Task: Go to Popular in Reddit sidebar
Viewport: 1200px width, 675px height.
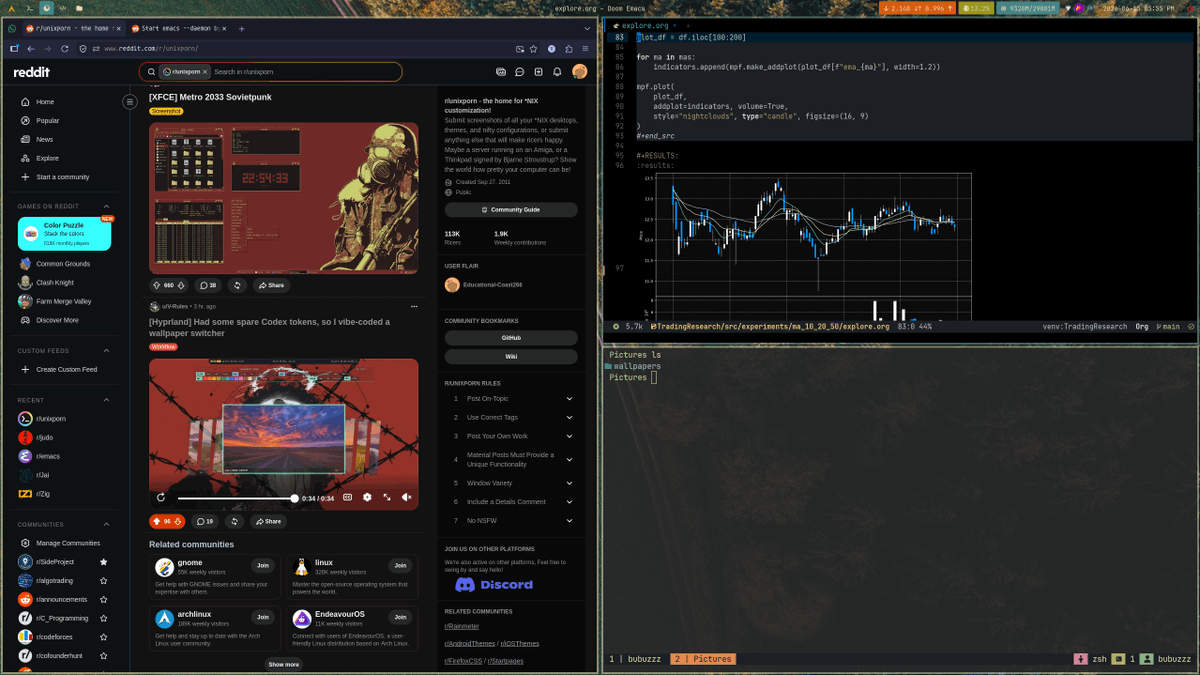Action: [48, 121]
